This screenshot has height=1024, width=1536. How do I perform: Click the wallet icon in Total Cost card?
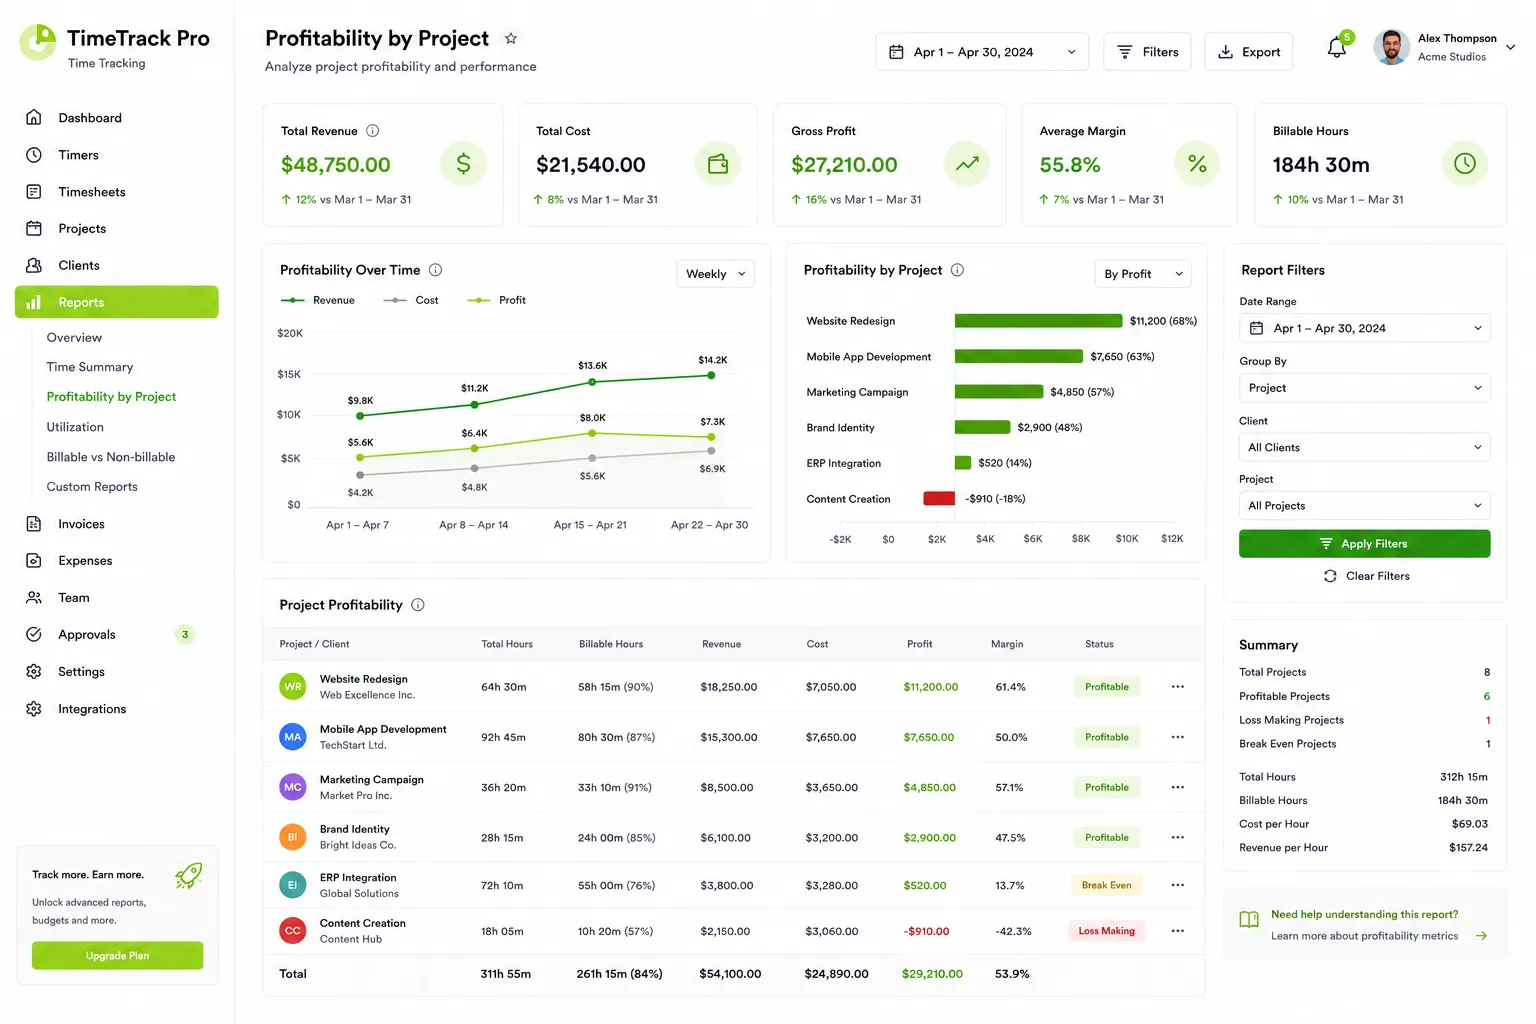[718, 164]
